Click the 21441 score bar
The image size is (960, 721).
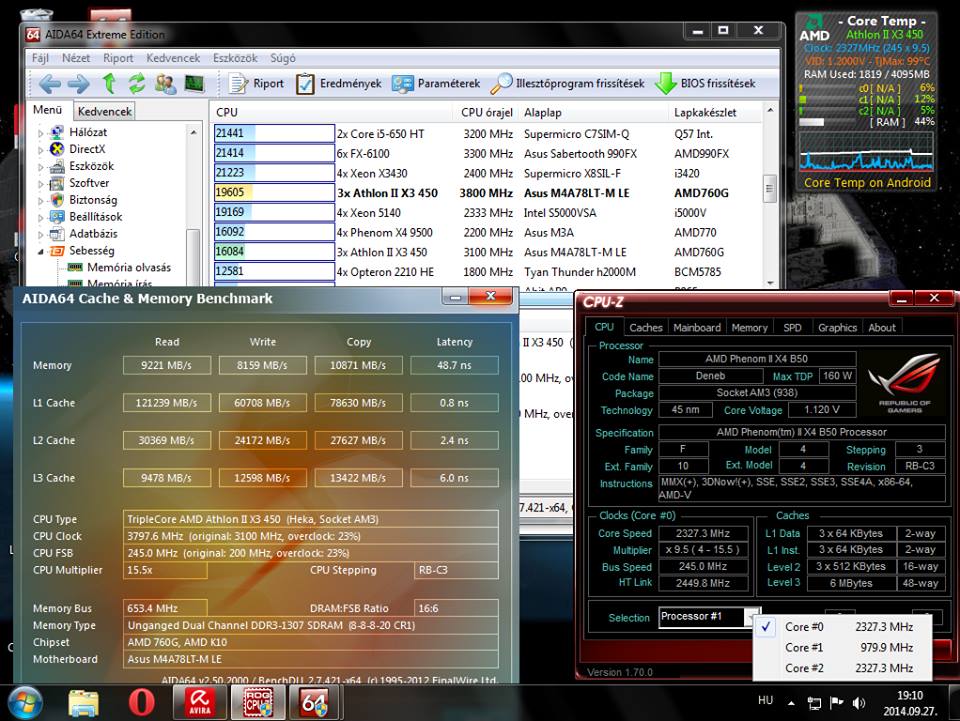[x=274, y=133]
